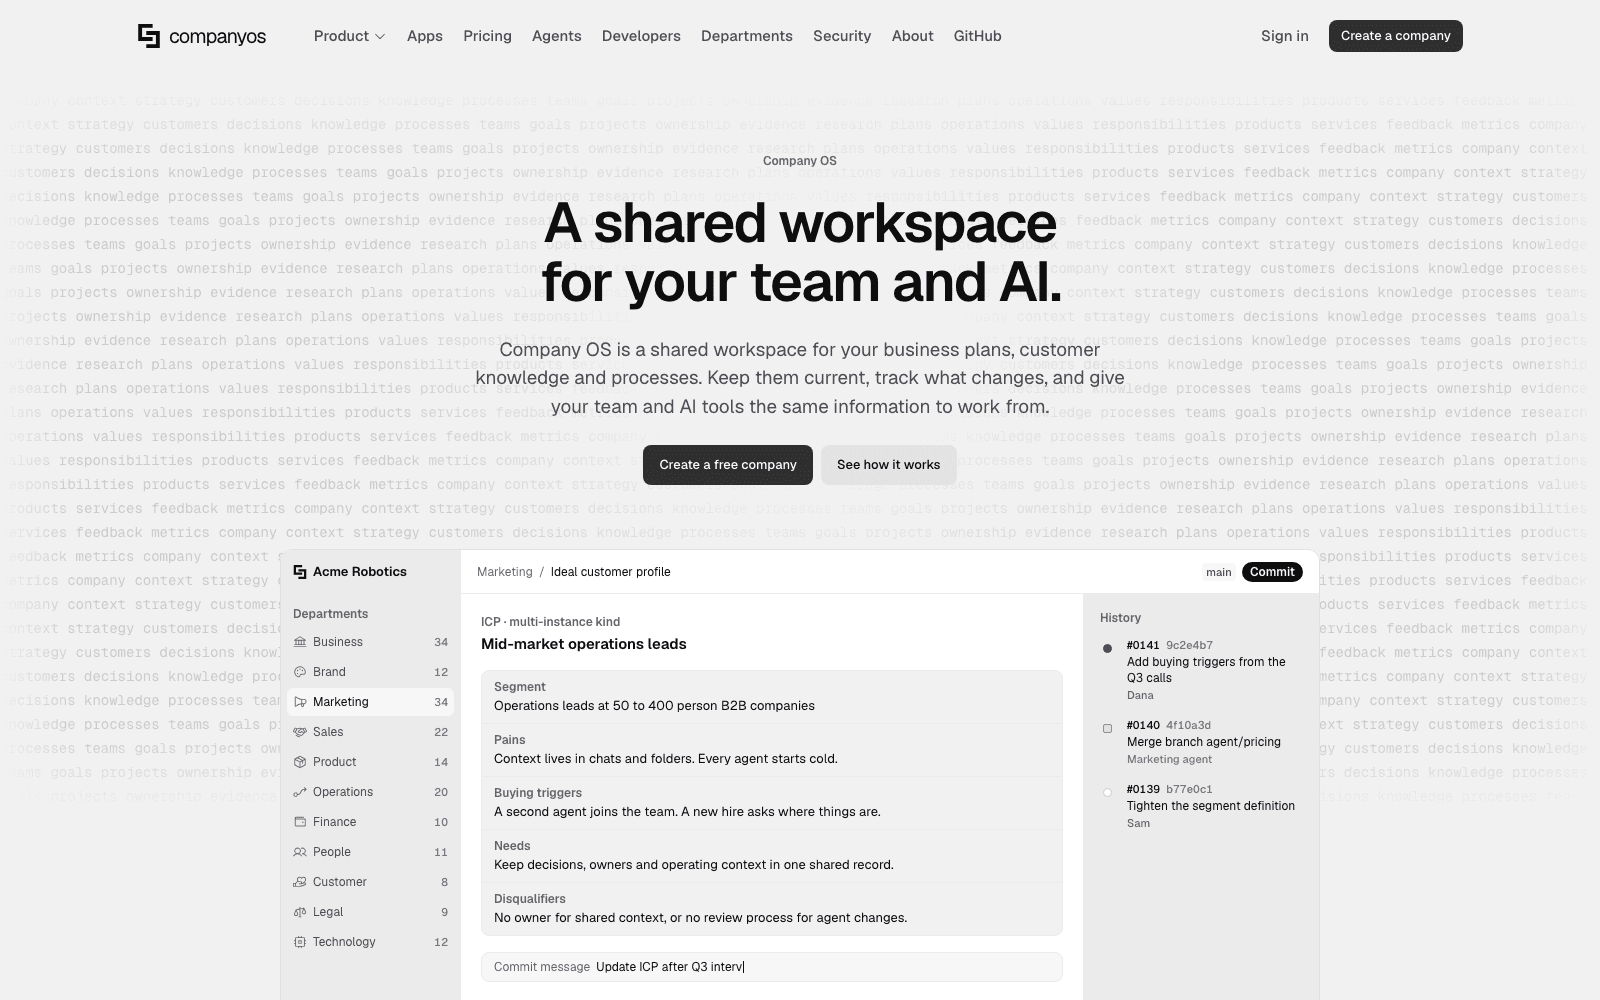Open the Agents nav item
Screen dimensions: 1600x1000
coord(556,36)
